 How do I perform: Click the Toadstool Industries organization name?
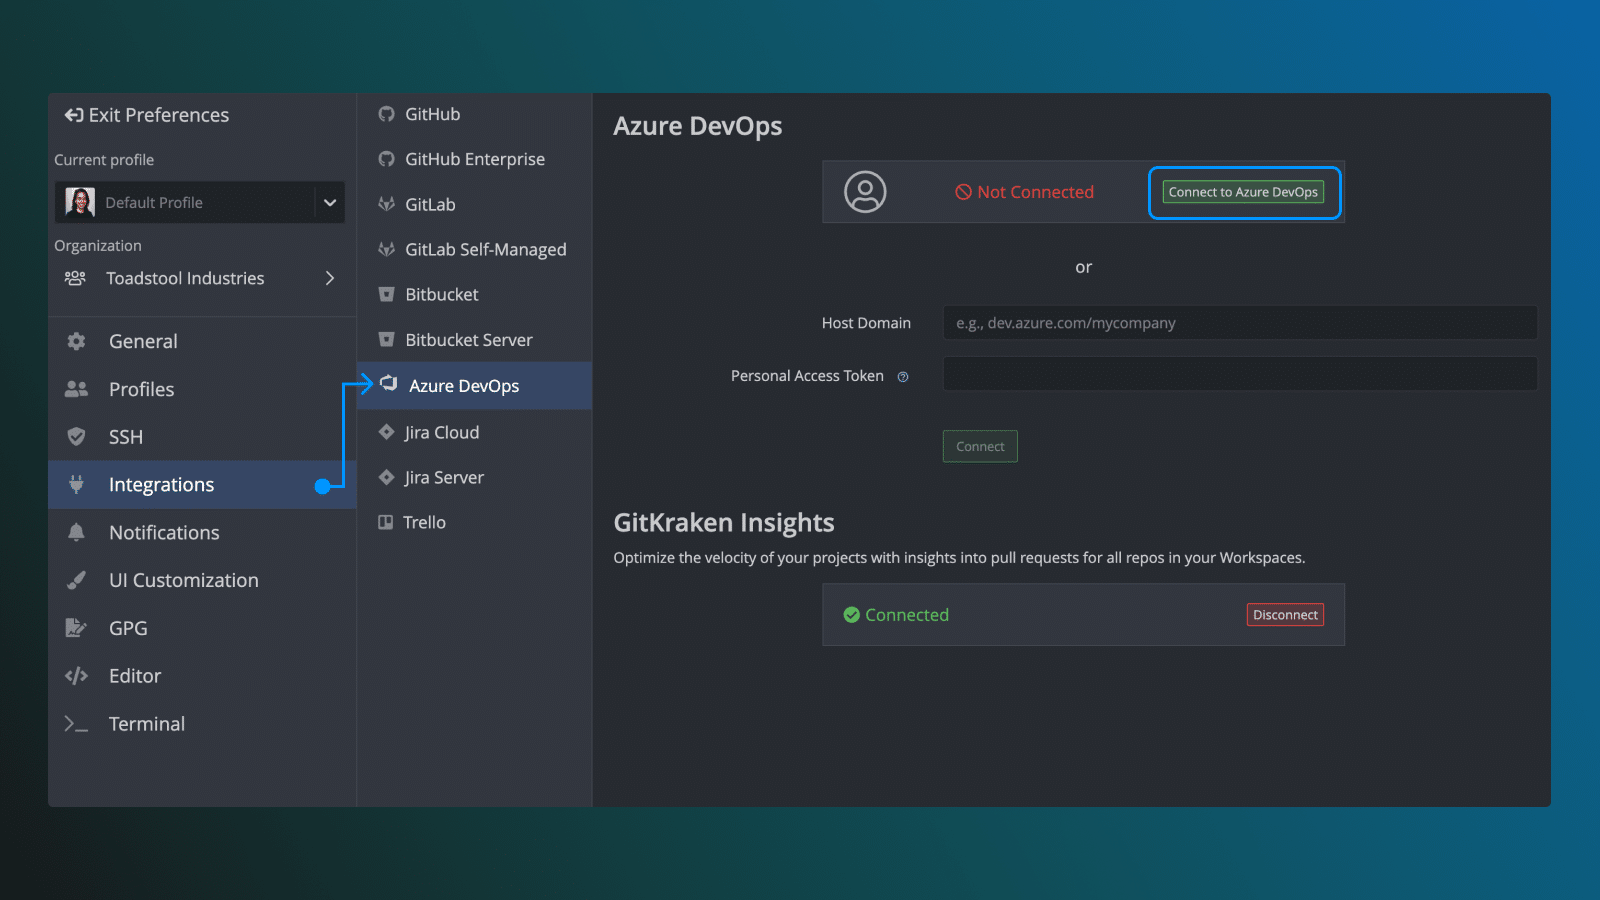click(x=185, y=278)
